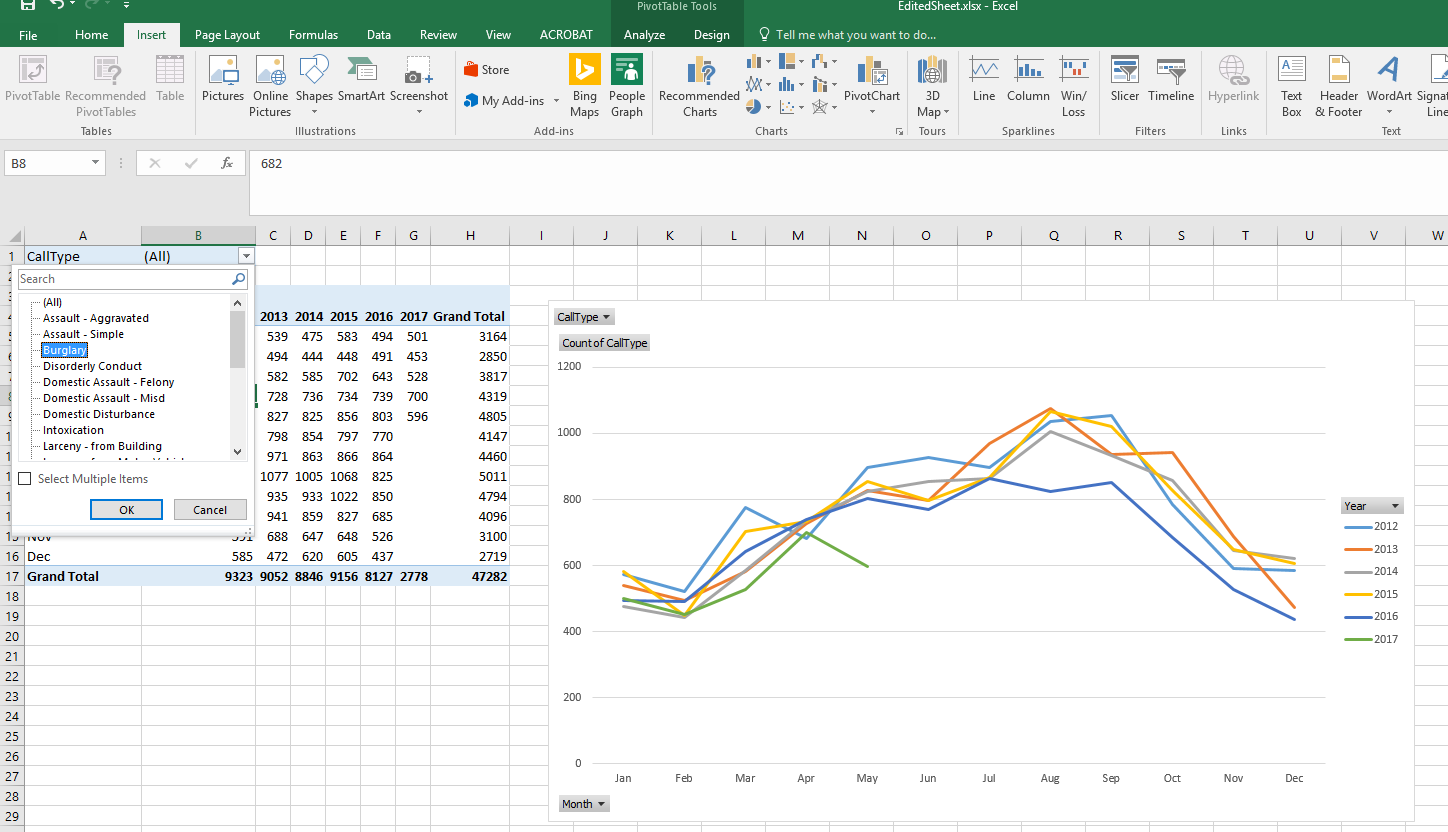Insert a Hyperlink

point(1233,84)
